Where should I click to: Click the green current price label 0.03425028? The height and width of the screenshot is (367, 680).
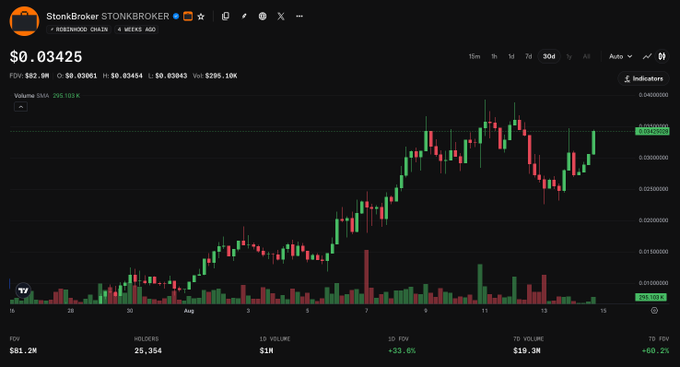652,131
